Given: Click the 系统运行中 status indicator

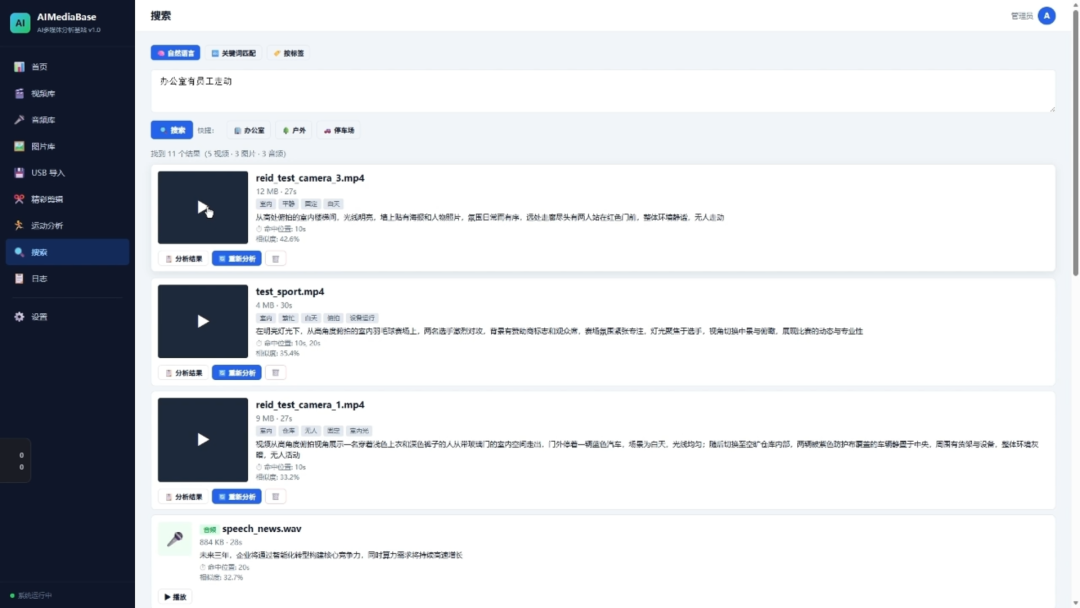Looking at the screenshot, I should click(x=31, y=596).
